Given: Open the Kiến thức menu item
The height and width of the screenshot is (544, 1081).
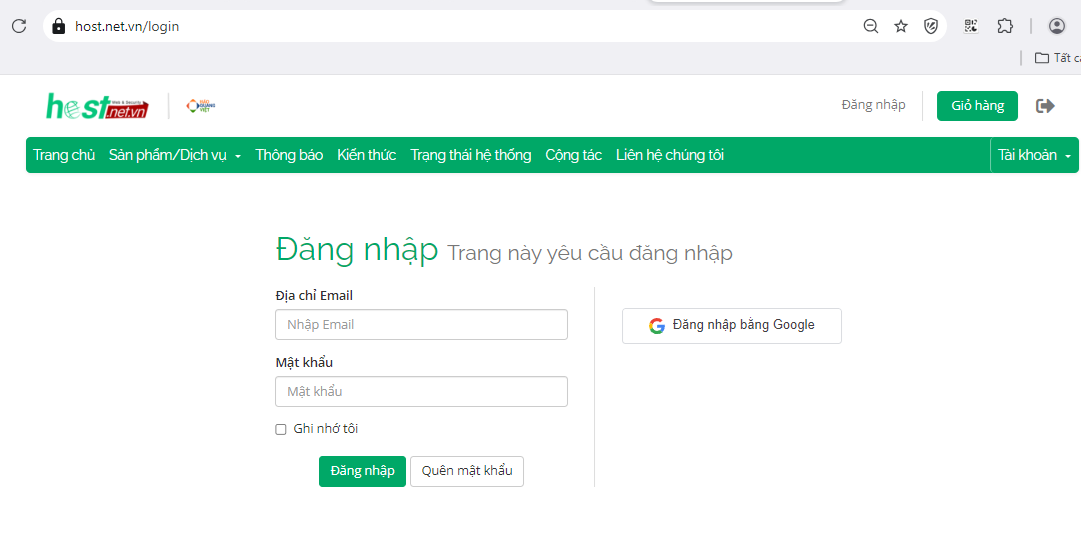Looking at the screenshot, I should pyautogui.click(x=366, y=155).
